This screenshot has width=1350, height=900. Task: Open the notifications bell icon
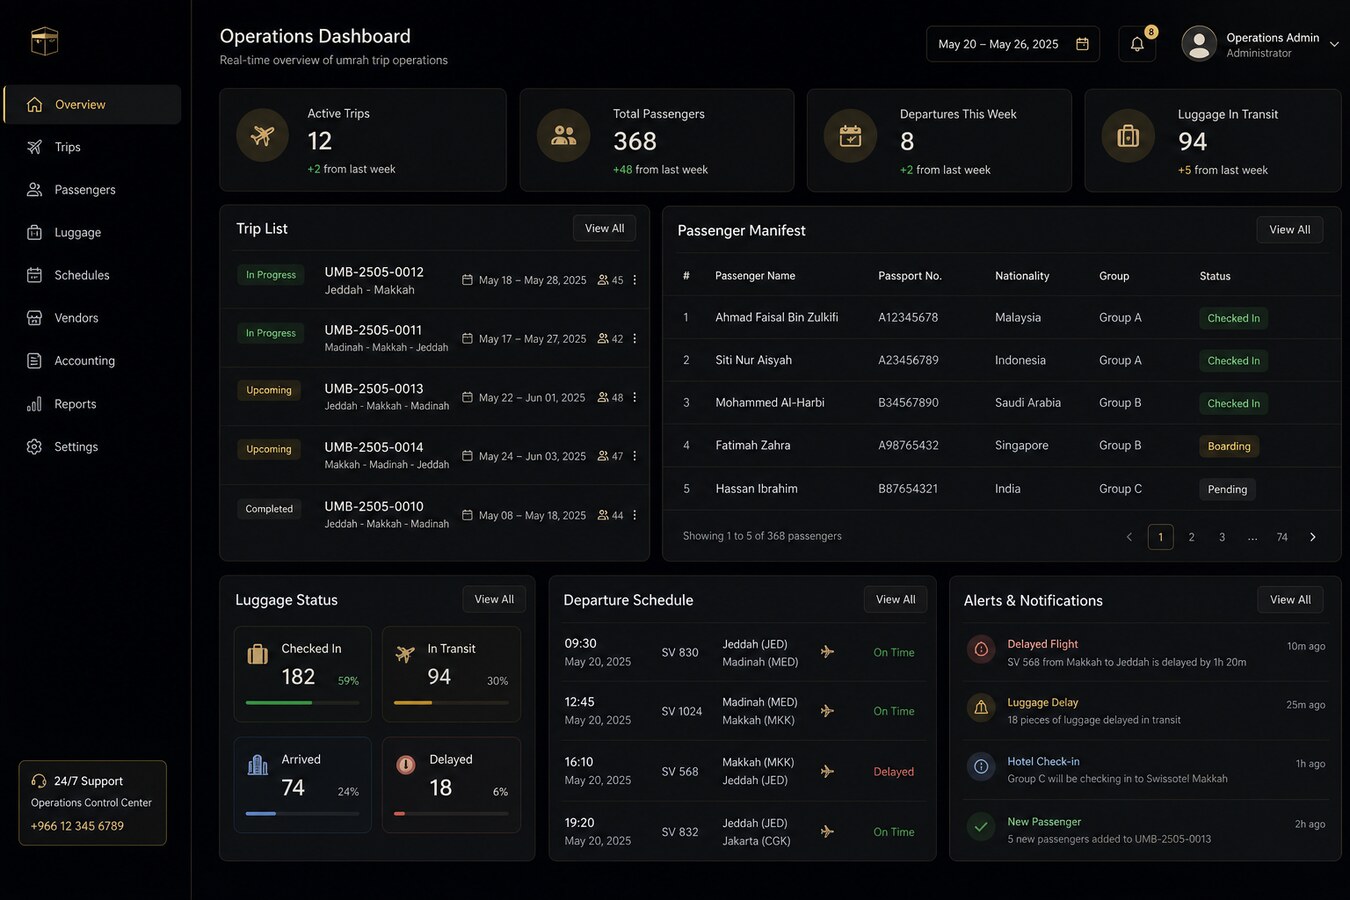(x=1137, y=44)
